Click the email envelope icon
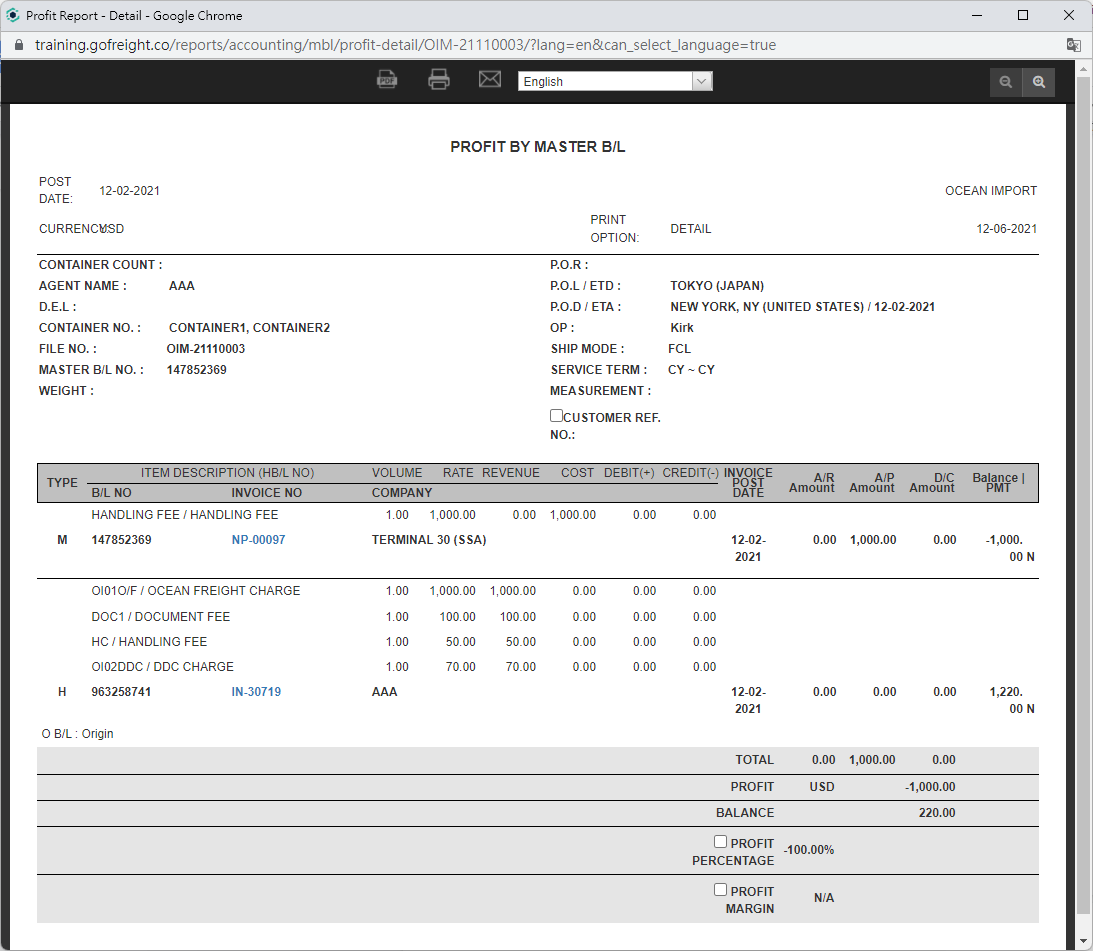This screenshot has height=951, width=1093. click(489, 79)
